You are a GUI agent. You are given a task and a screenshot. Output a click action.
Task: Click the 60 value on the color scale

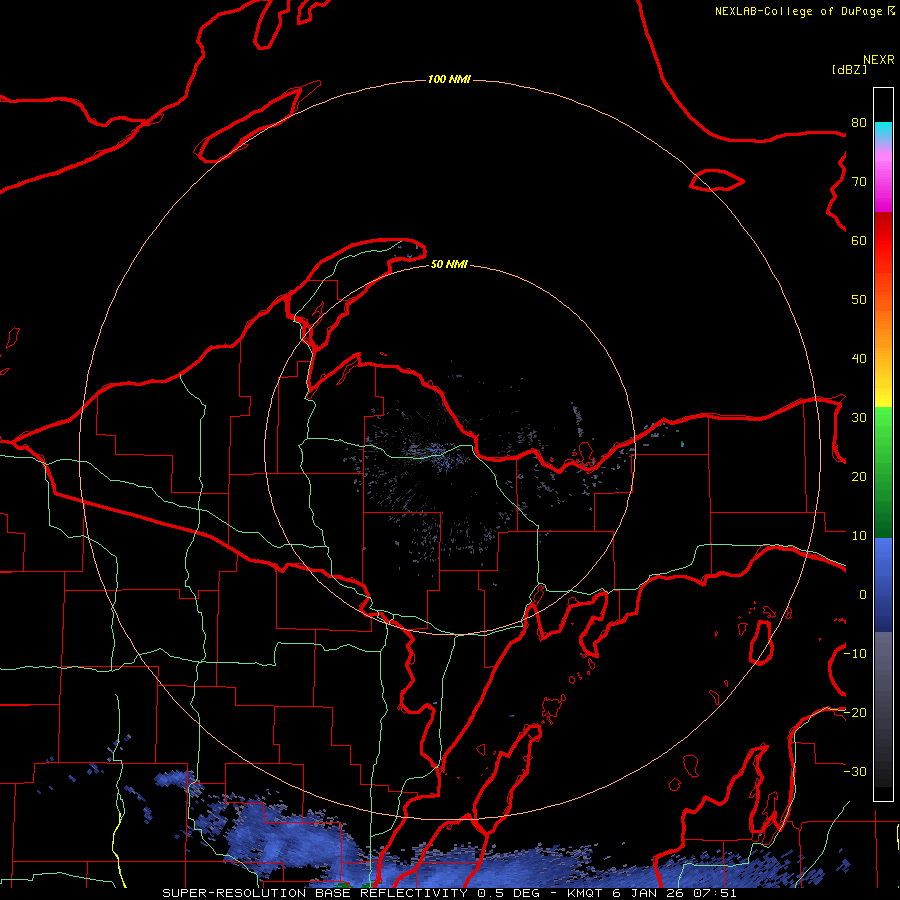(859, 240)
